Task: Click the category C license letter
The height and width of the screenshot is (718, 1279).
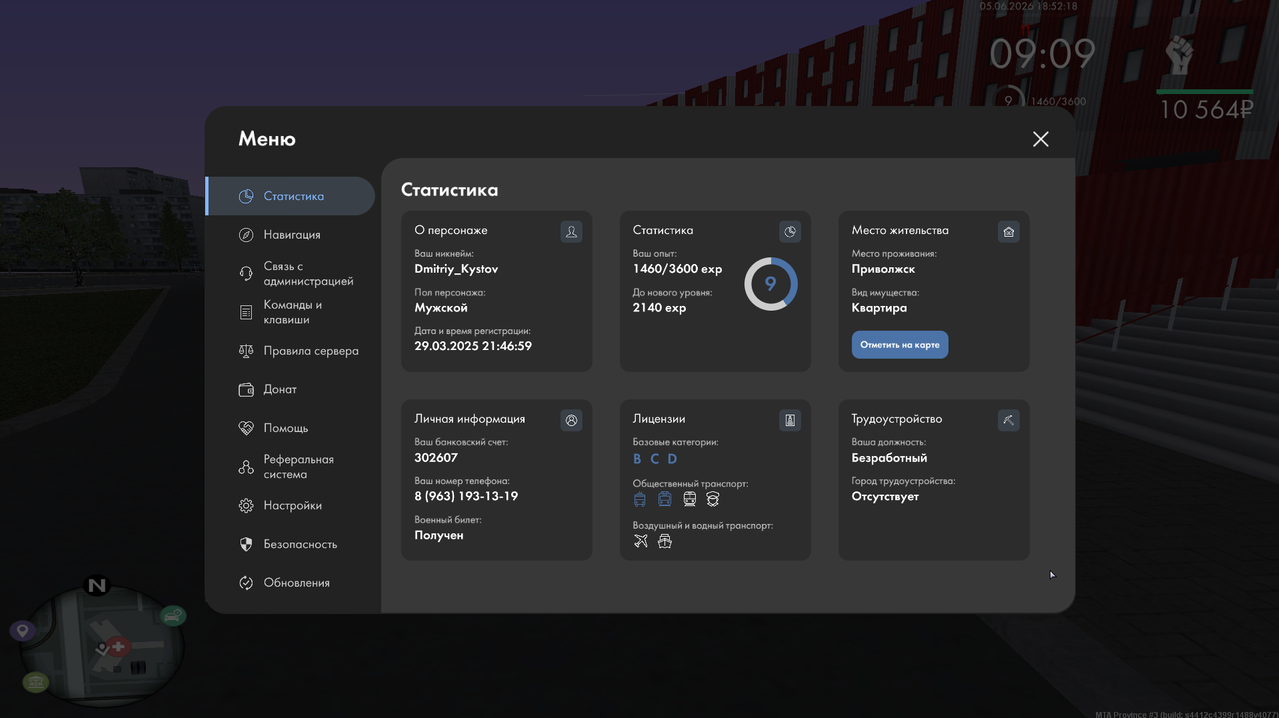Action: tap(655, 459)
